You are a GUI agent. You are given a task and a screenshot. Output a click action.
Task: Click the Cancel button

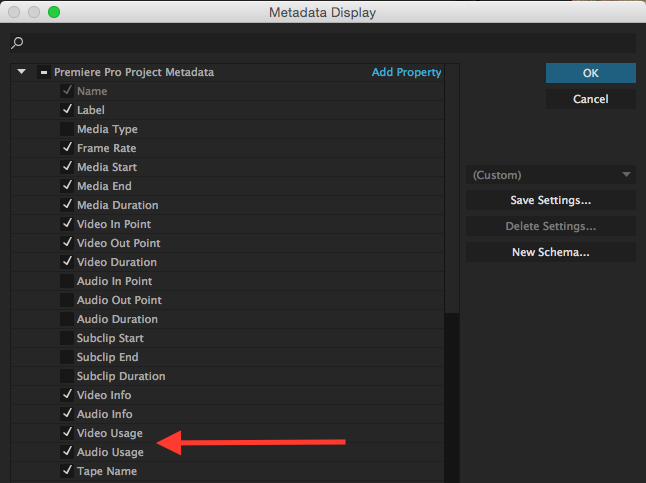pyautogui.click(x=591, y=99)
